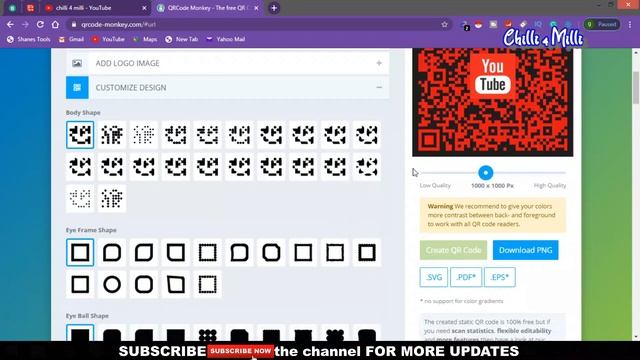The width and height of the screenshot is (640, 360).
Task: Click the High Quality end of slider
Action: [550, 185]
